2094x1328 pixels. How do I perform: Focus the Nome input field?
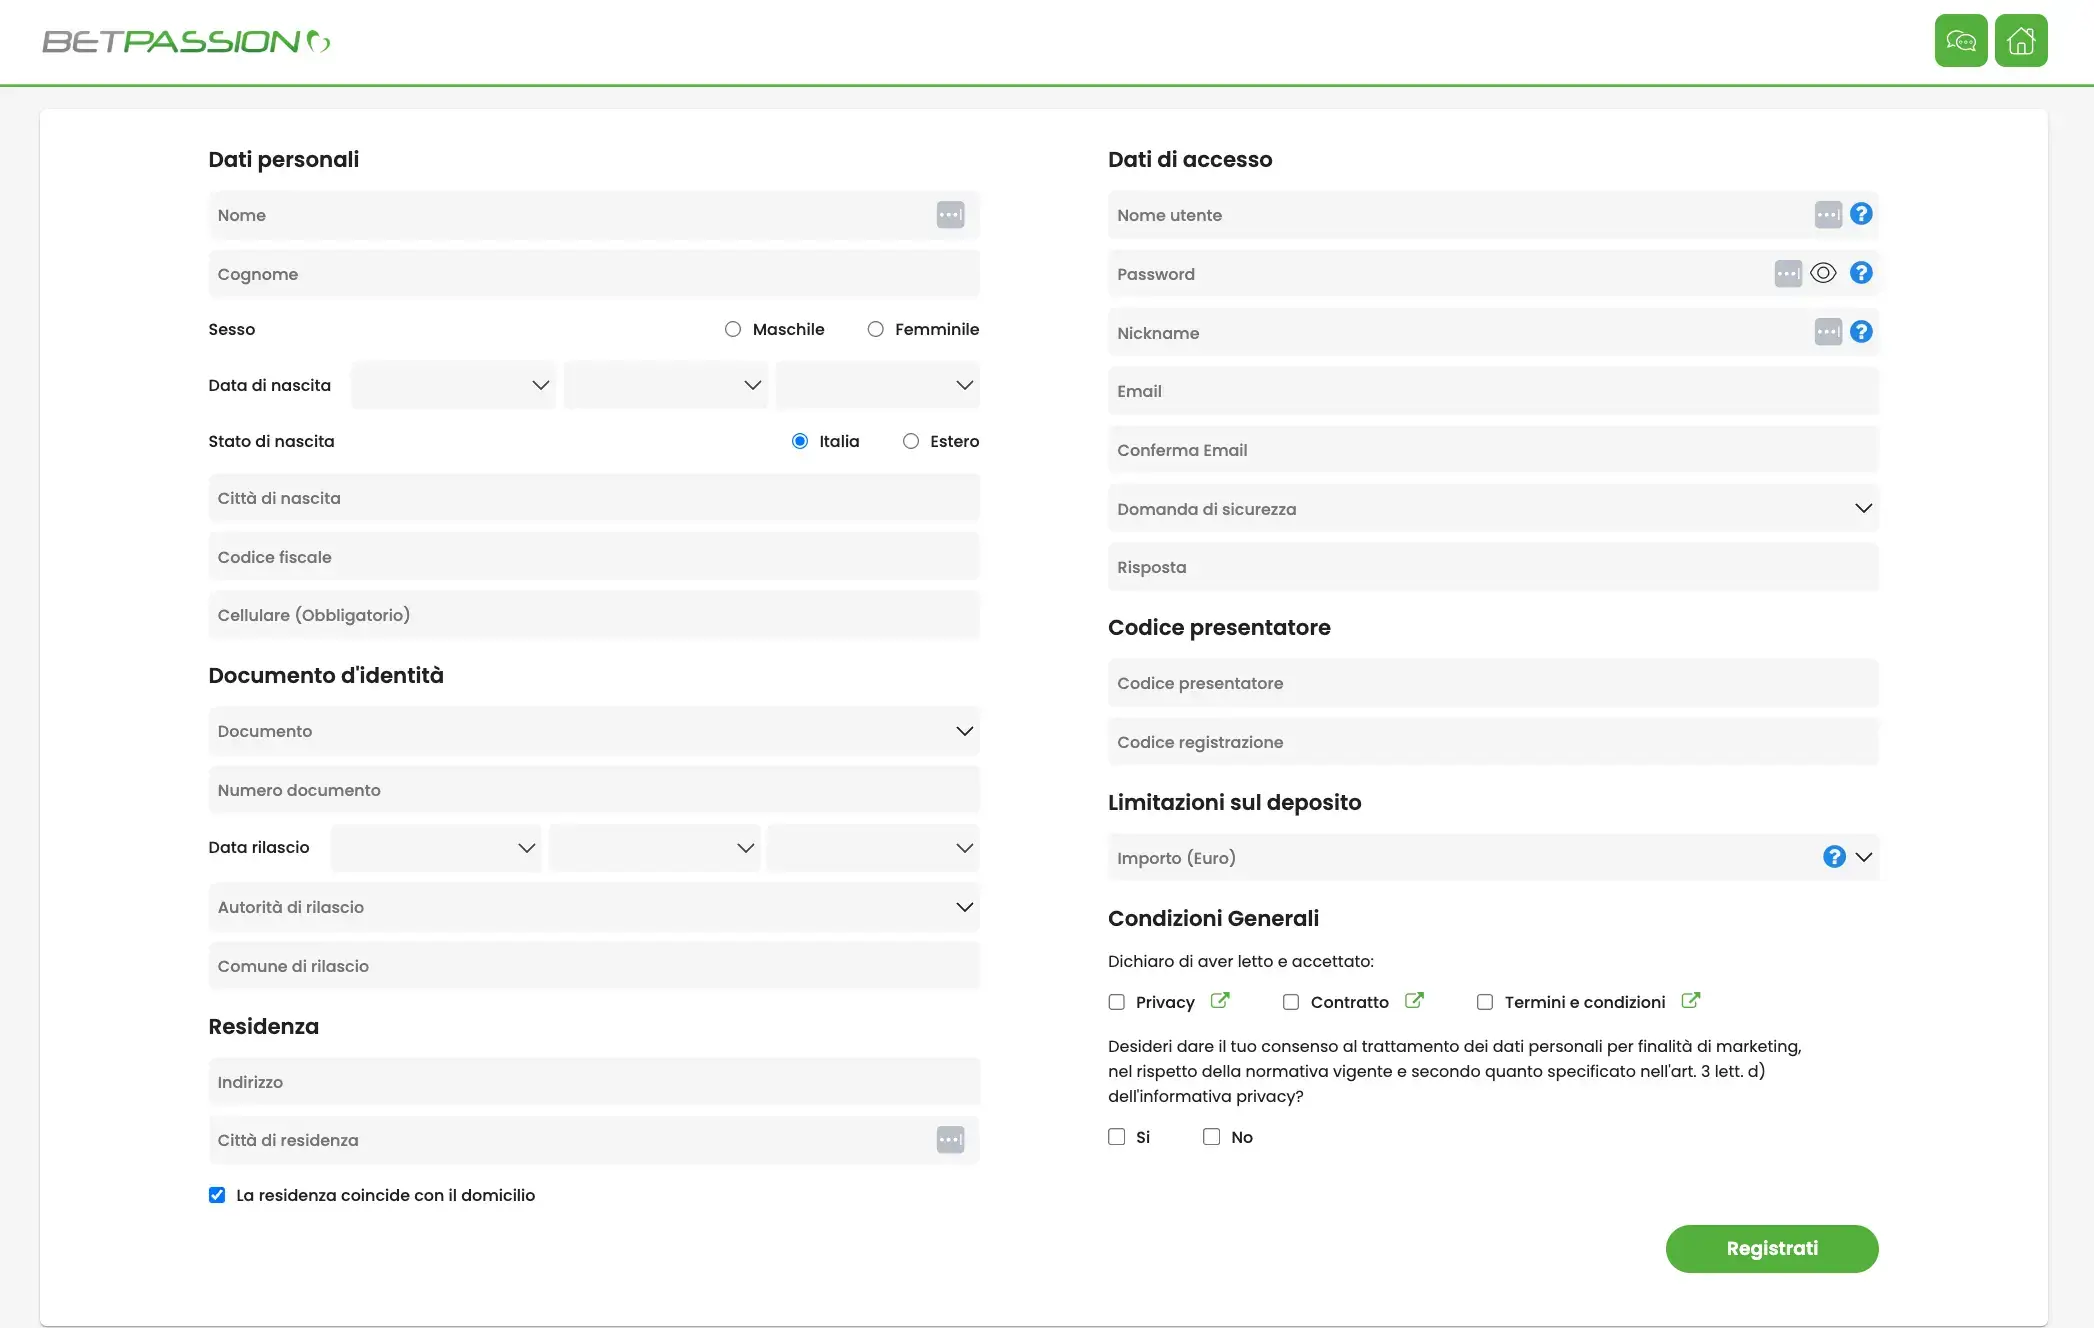594,215
